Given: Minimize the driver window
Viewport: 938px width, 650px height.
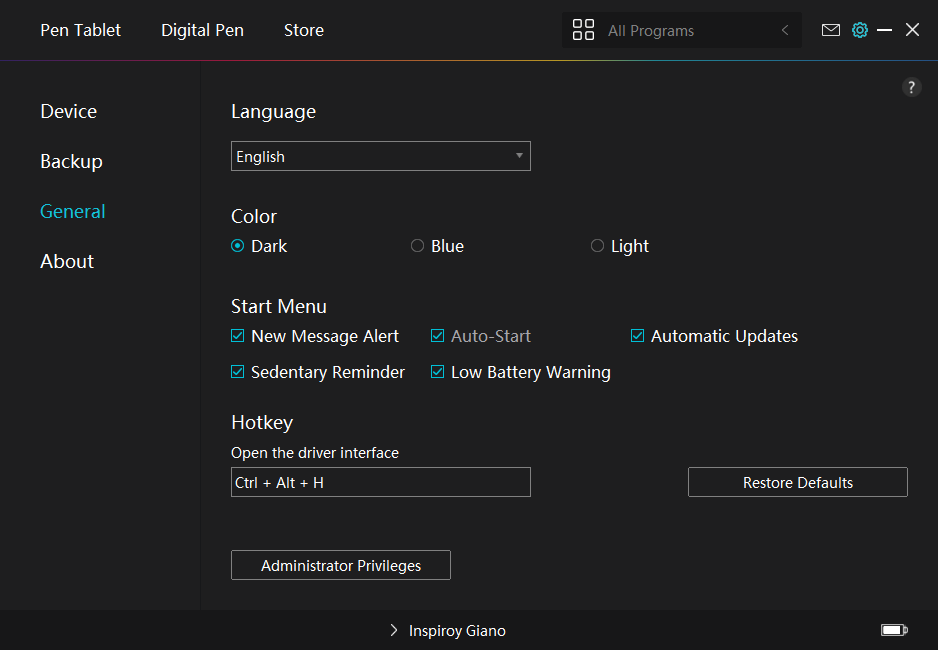Looking at the screenshot, I should [x=884, y=30].
